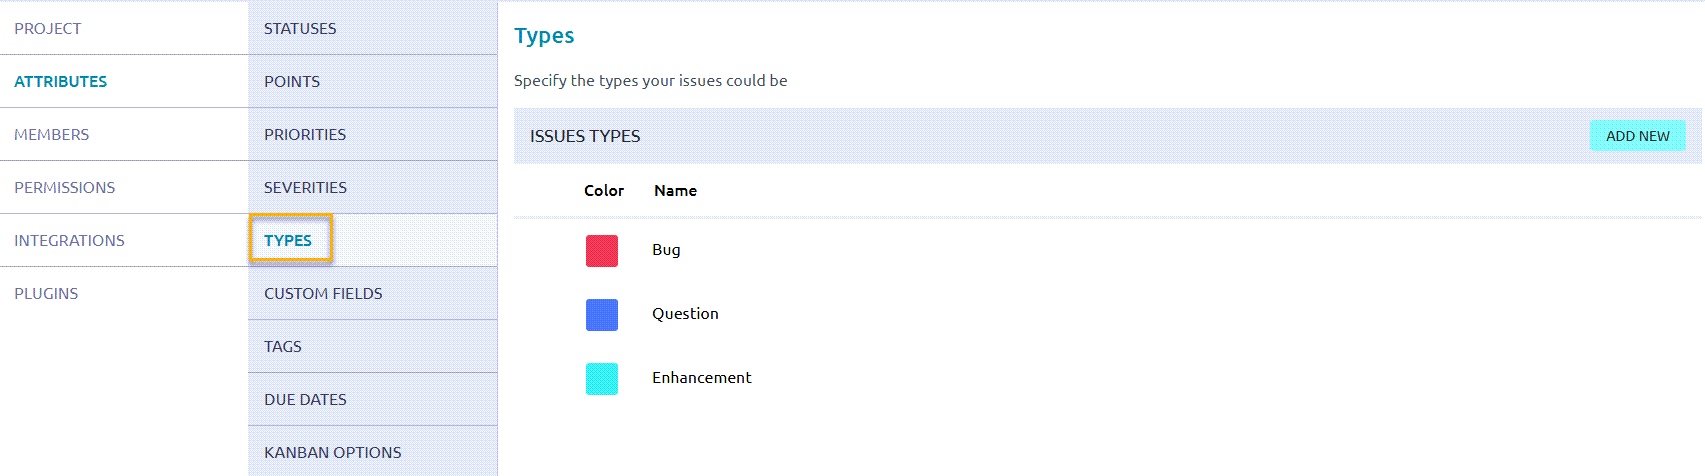Select the Bug issue type name
Image resolution: width=1705 pixels, height=476 pixels.
[x=666, y=250]
